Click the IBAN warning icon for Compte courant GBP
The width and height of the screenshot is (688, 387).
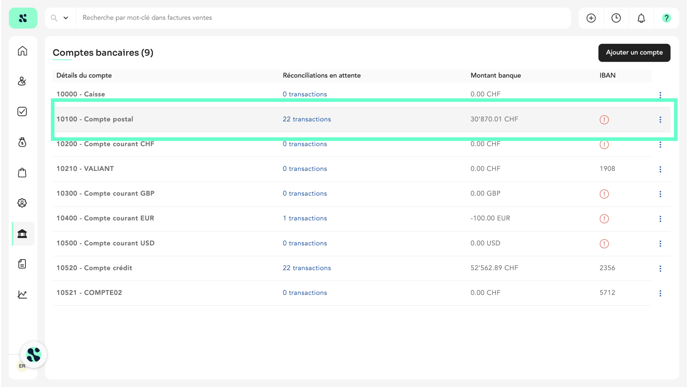coord(604,194)
